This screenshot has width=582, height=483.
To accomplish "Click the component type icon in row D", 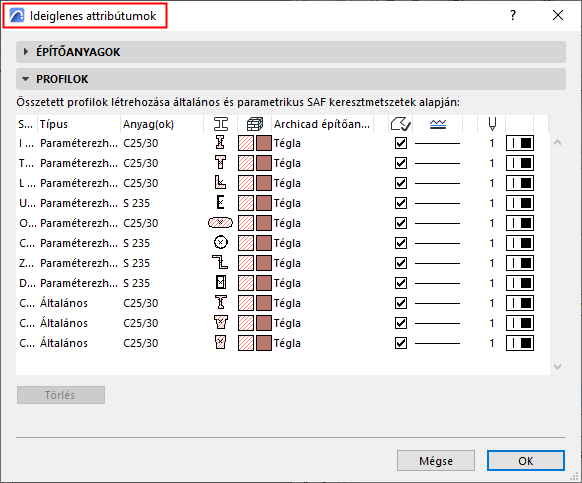I will [520, 283].
